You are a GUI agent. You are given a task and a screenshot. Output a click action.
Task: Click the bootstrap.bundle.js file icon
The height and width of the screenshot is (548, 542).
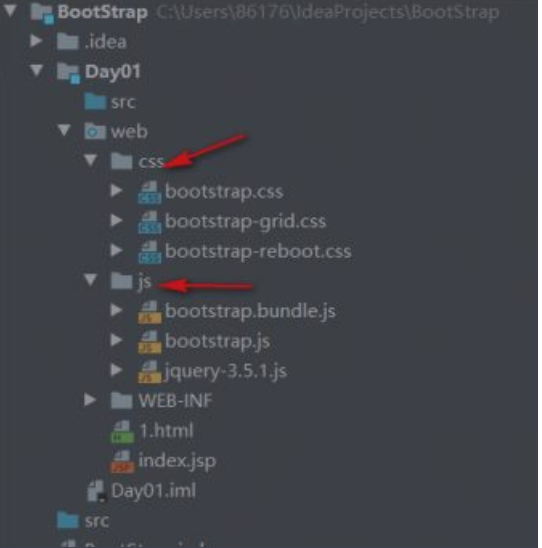click(150, 312)
